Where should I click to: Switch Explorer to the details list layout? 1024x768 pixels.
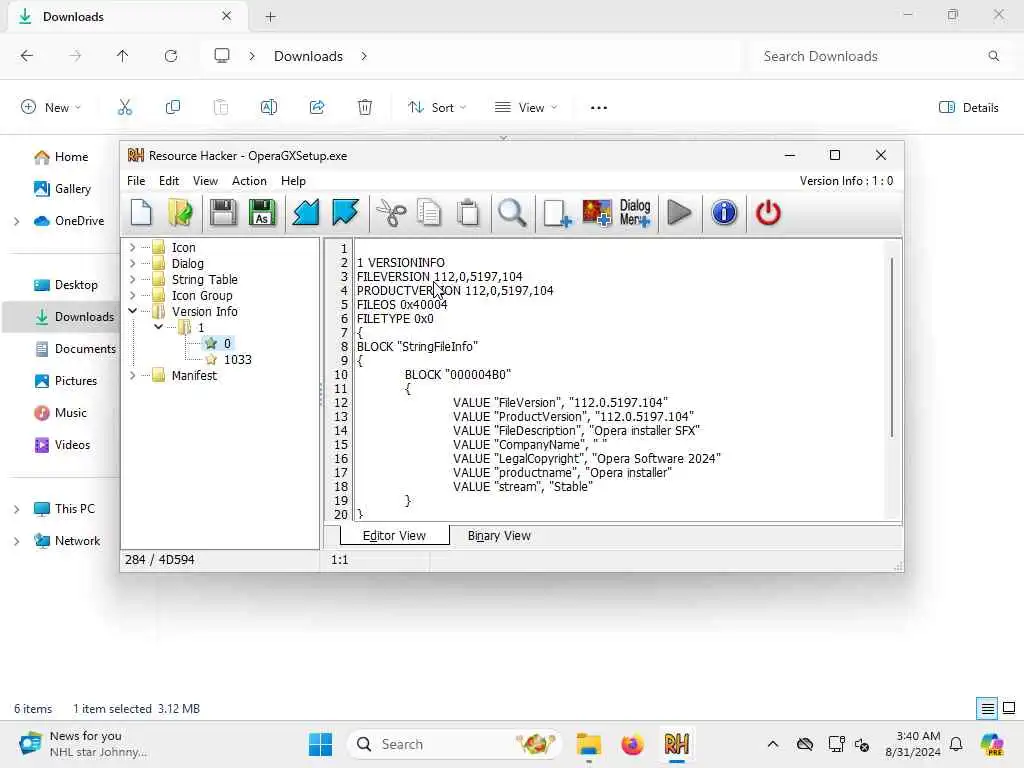click(x=987, y=709)
